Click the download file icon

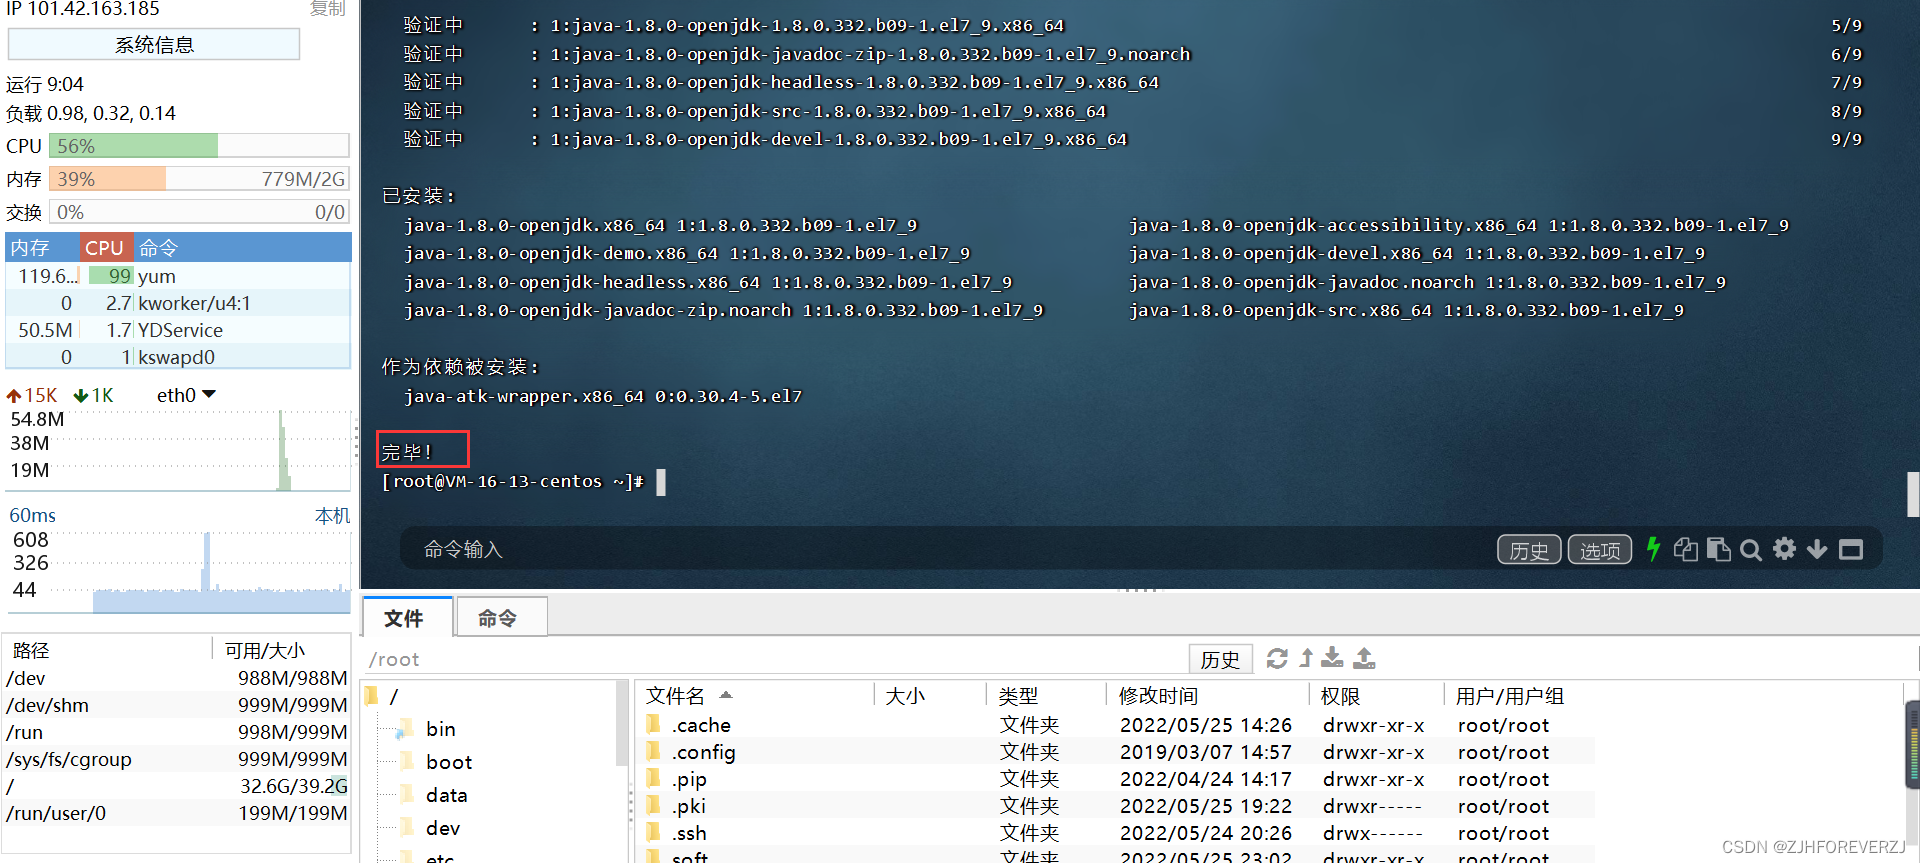(x=1332, y=658)
